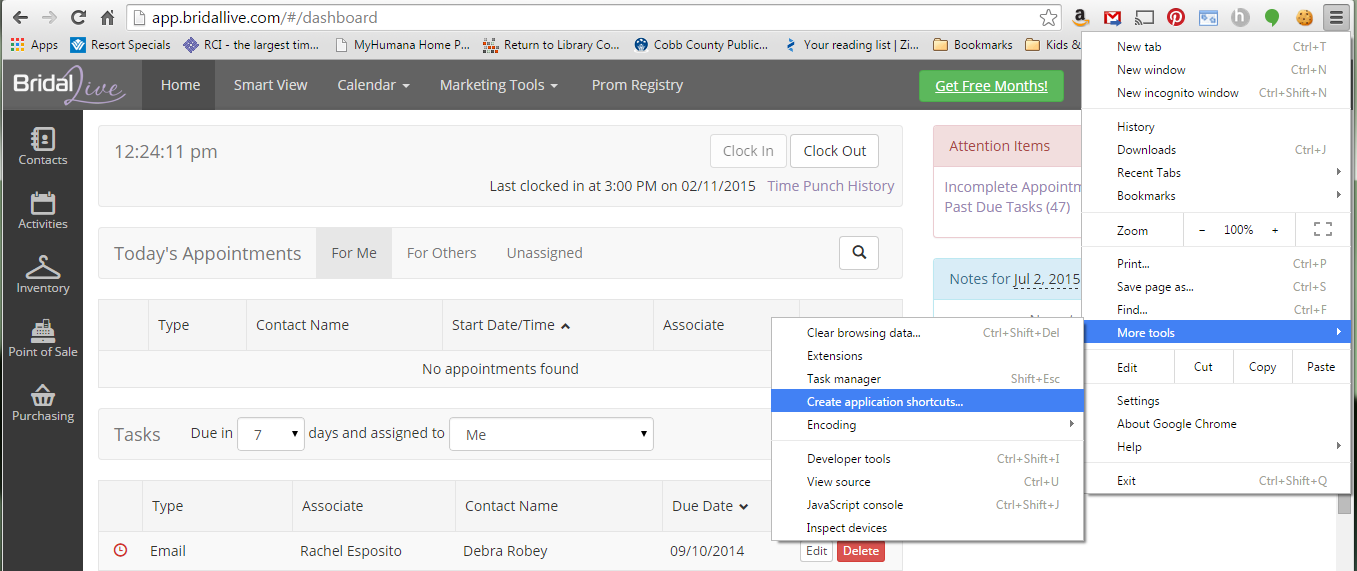The image size is (1357, 571).
Task: Click the Pinterest extension icon
Action: click(1176, 17)
